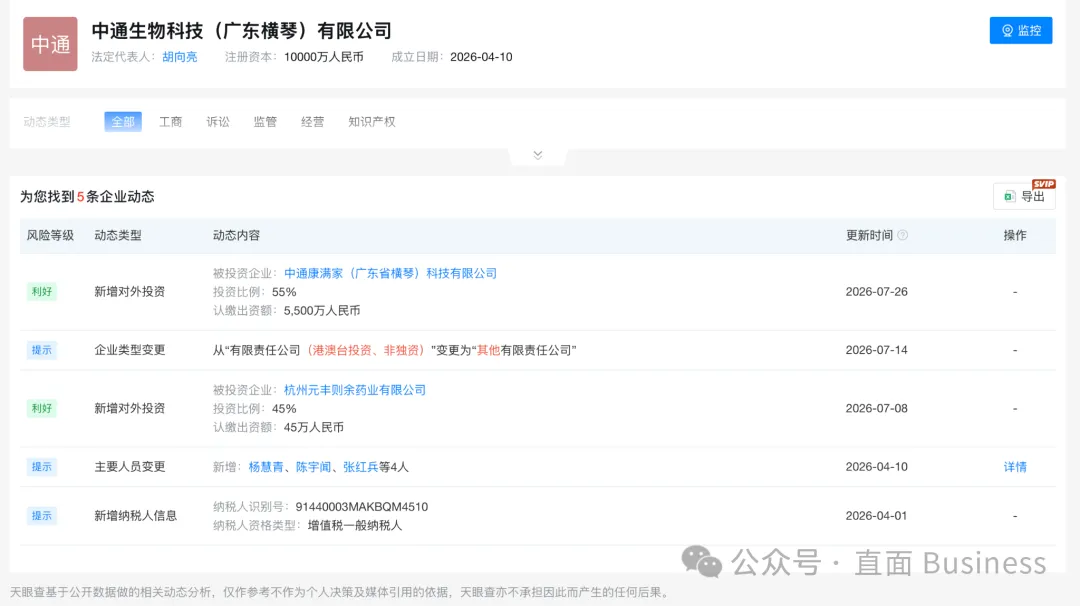This screenshot has width=1080, height=606.
Task: Select the 全部 filter tab
Action: [x=123, y=122]
